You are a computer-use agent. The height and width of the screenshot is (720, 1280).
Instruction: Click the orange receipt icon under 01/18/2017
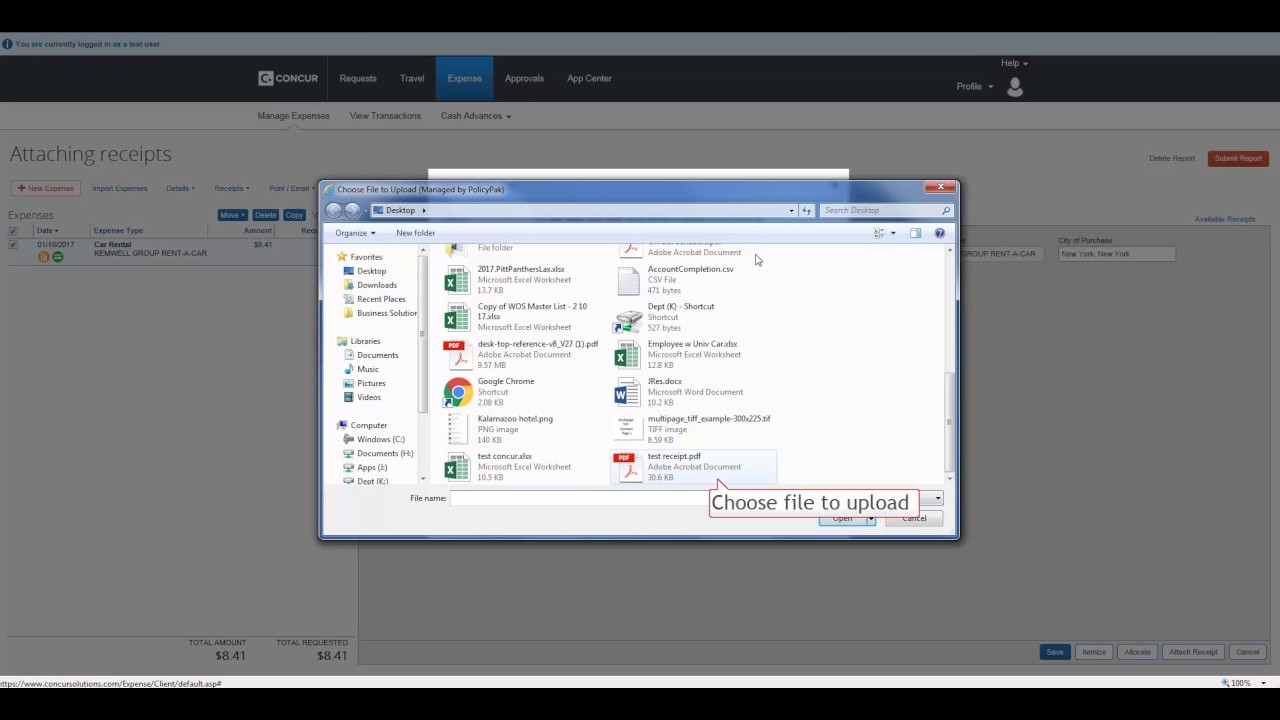44,257
